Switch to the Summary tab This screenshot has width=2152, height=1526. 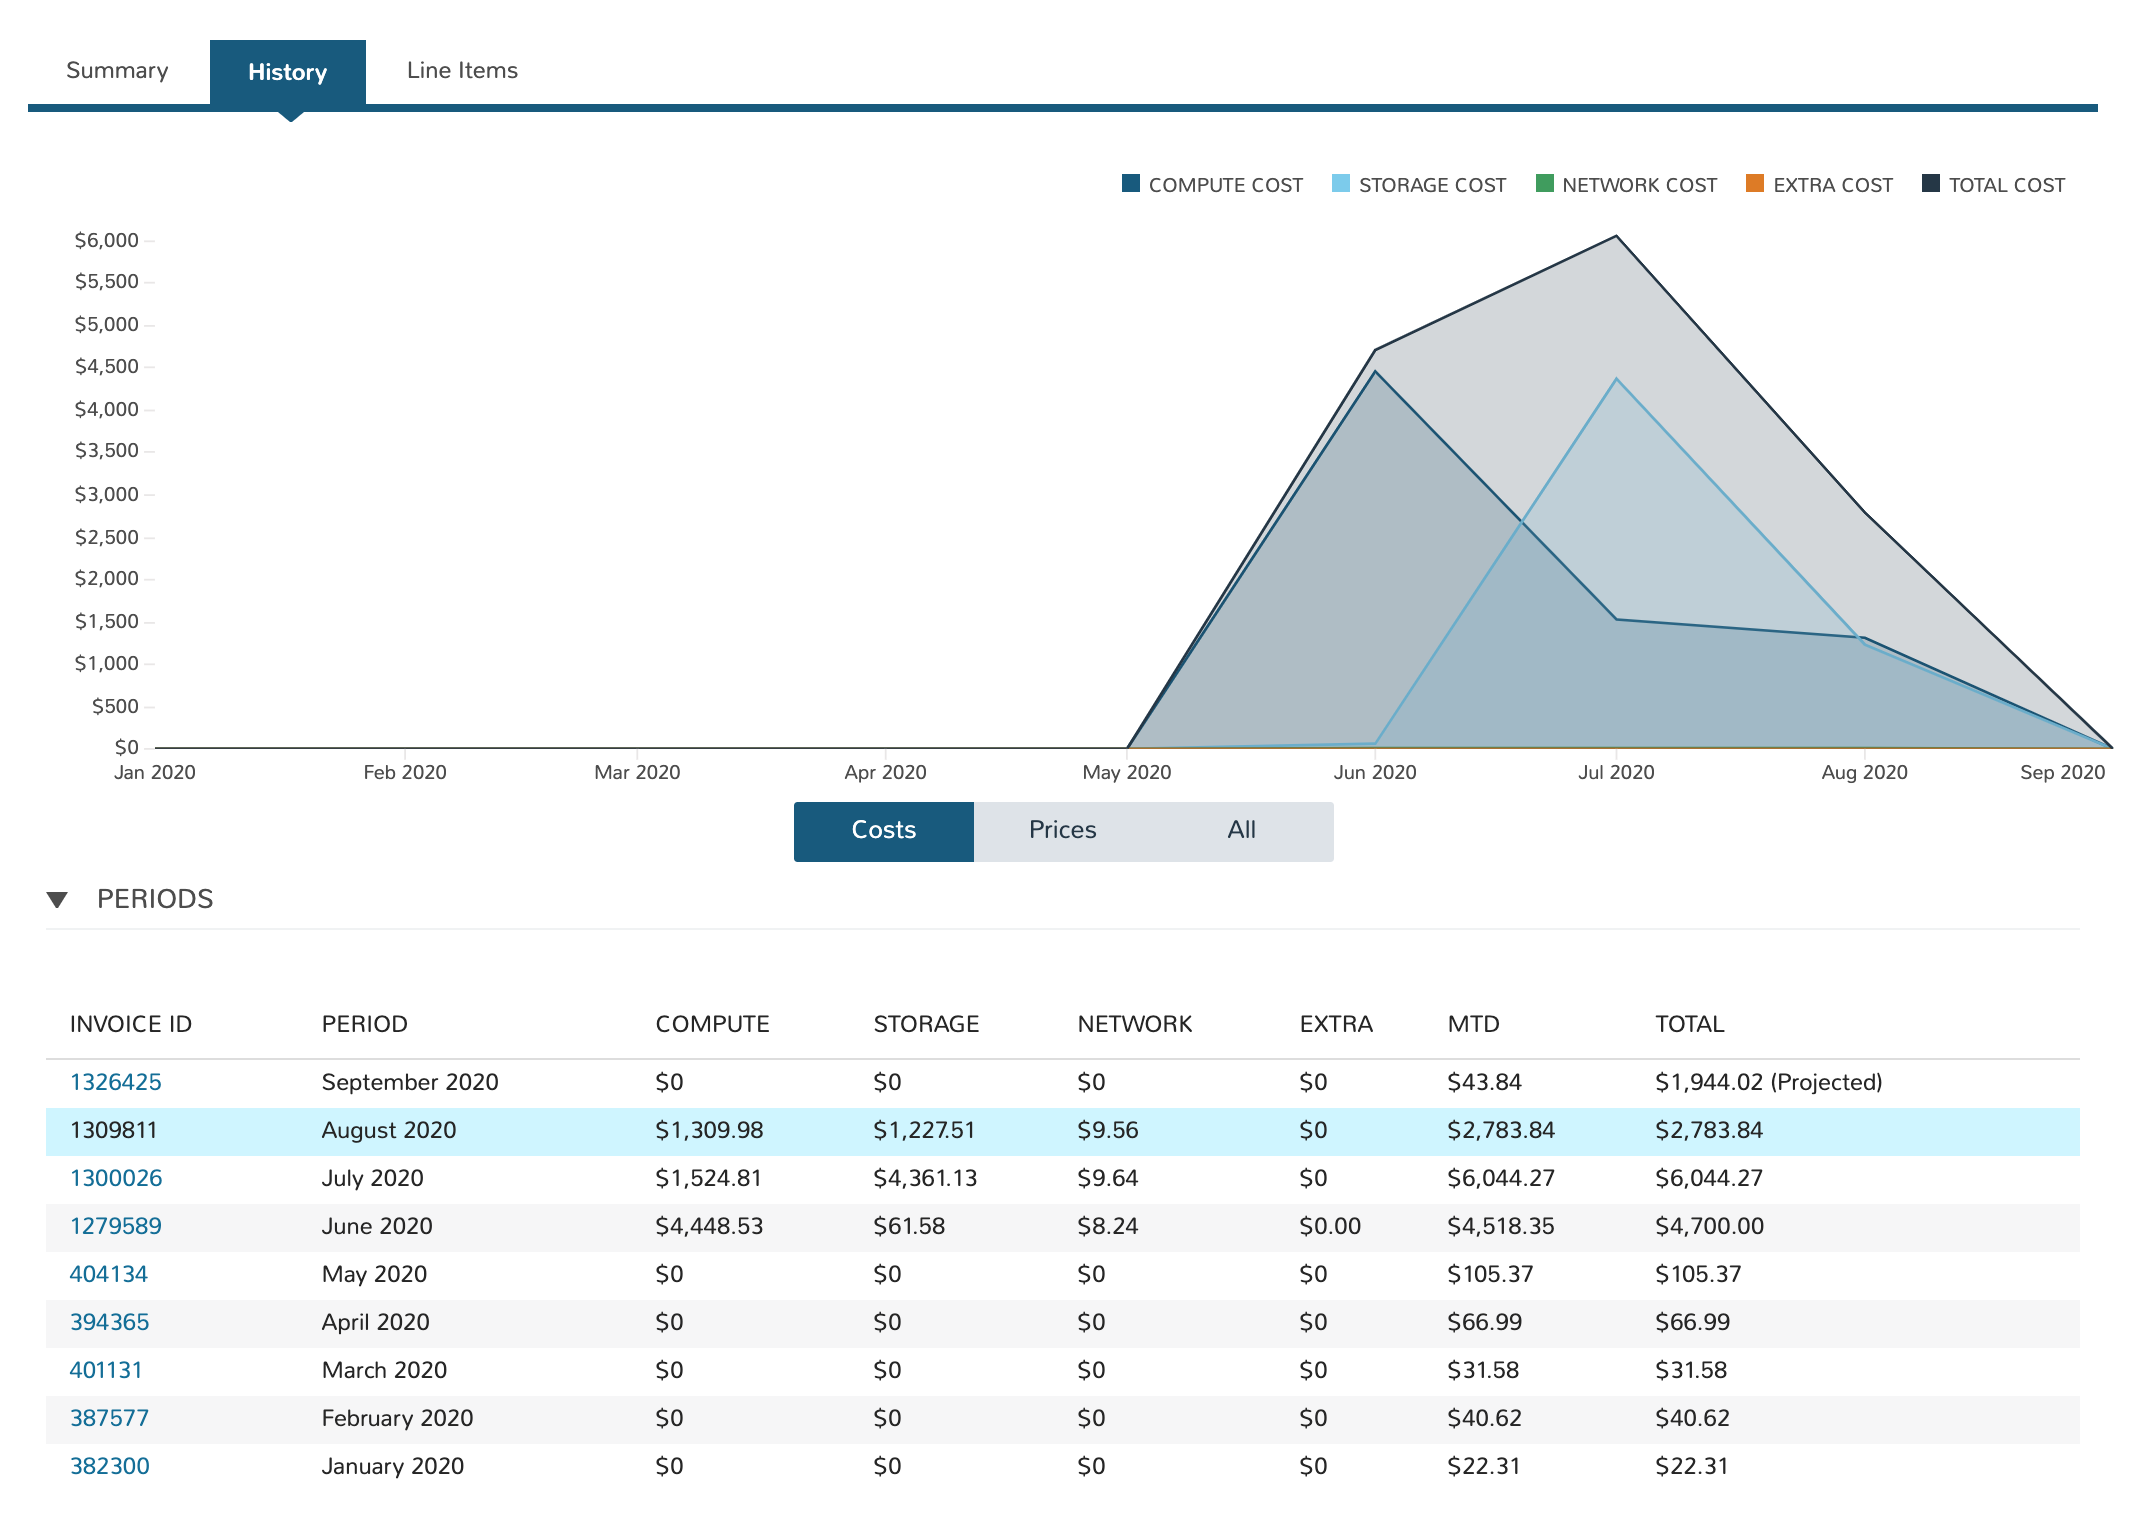[117, 71]
